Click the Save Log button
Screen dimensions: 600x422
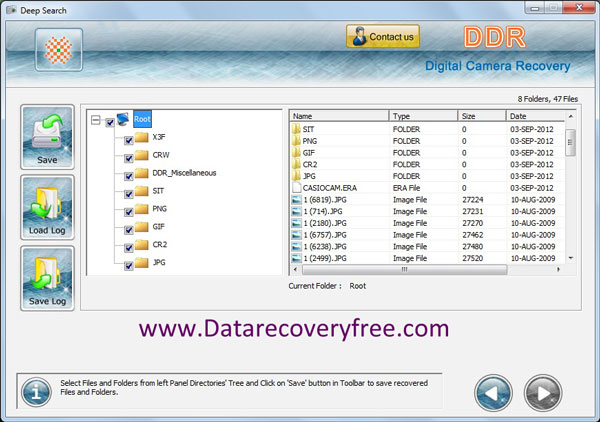click(47, 278)
